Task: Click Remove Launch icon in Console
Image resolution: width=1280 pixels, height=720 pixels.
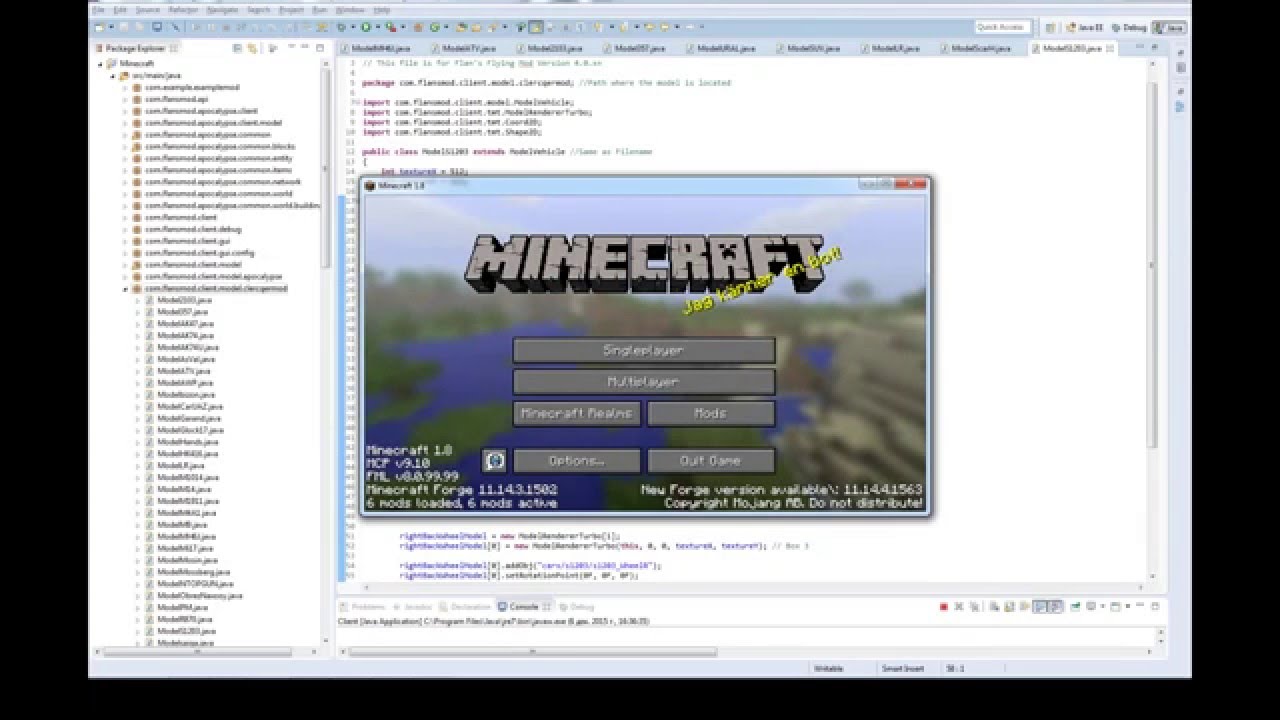Action: pyautogui.click(x=958, y=606)
